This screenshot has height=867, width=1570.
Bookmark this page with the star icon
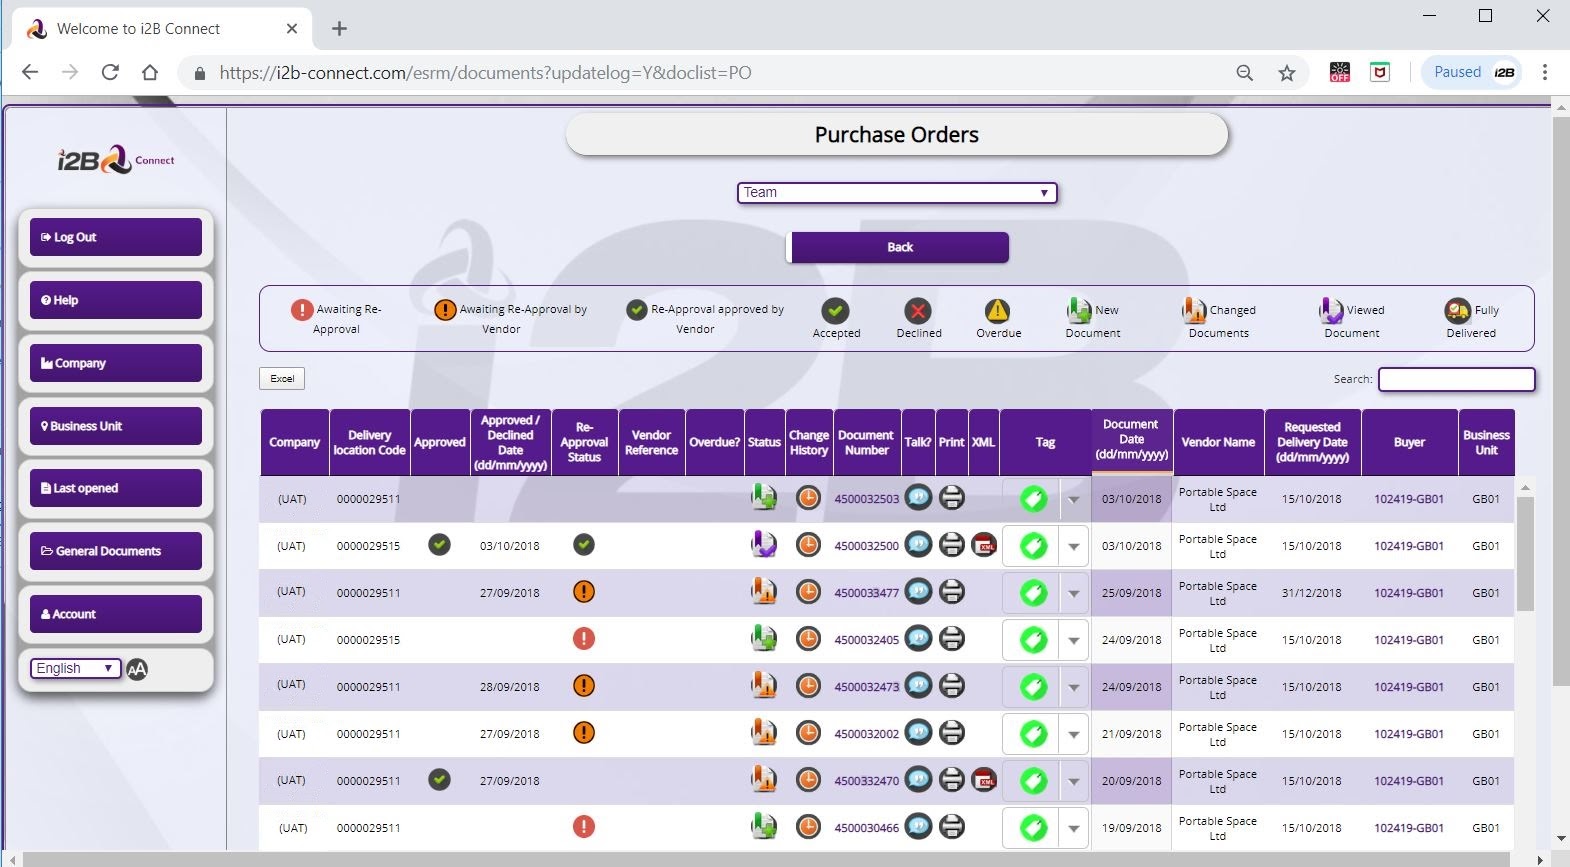(1287, 73)
